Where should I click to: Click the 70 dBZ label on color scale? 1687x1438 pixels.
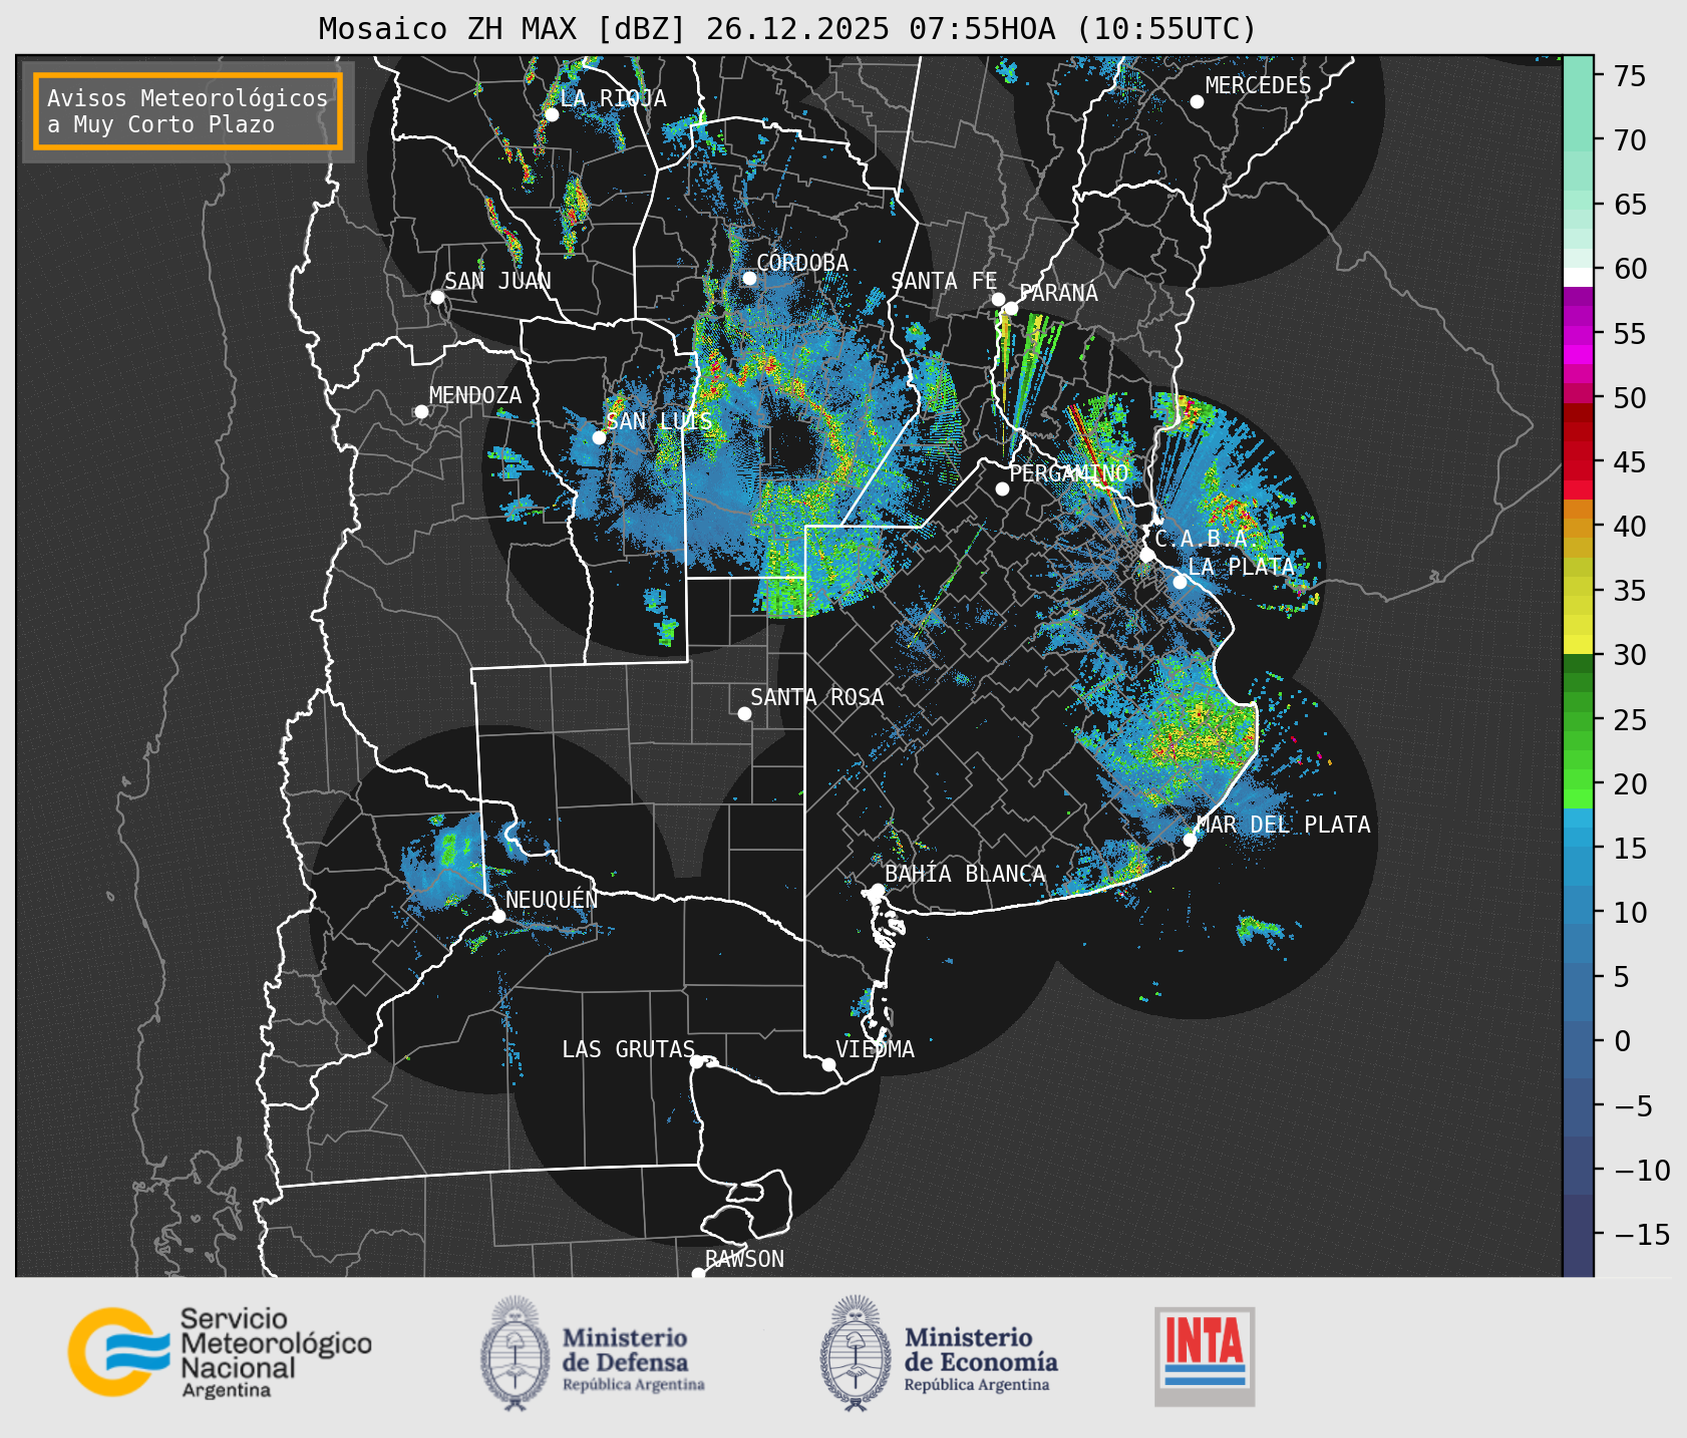pyautogui.click(x=1629, y=140)
